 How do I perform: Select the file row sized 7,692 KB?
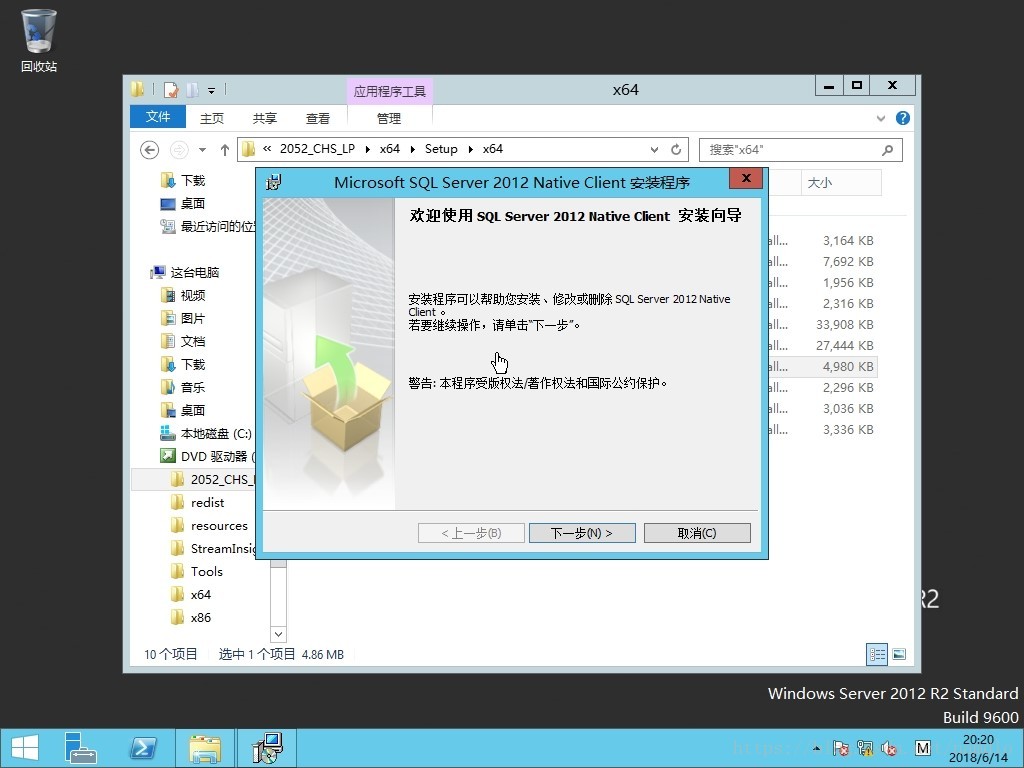pyautogui.click(x=822, y=261)
